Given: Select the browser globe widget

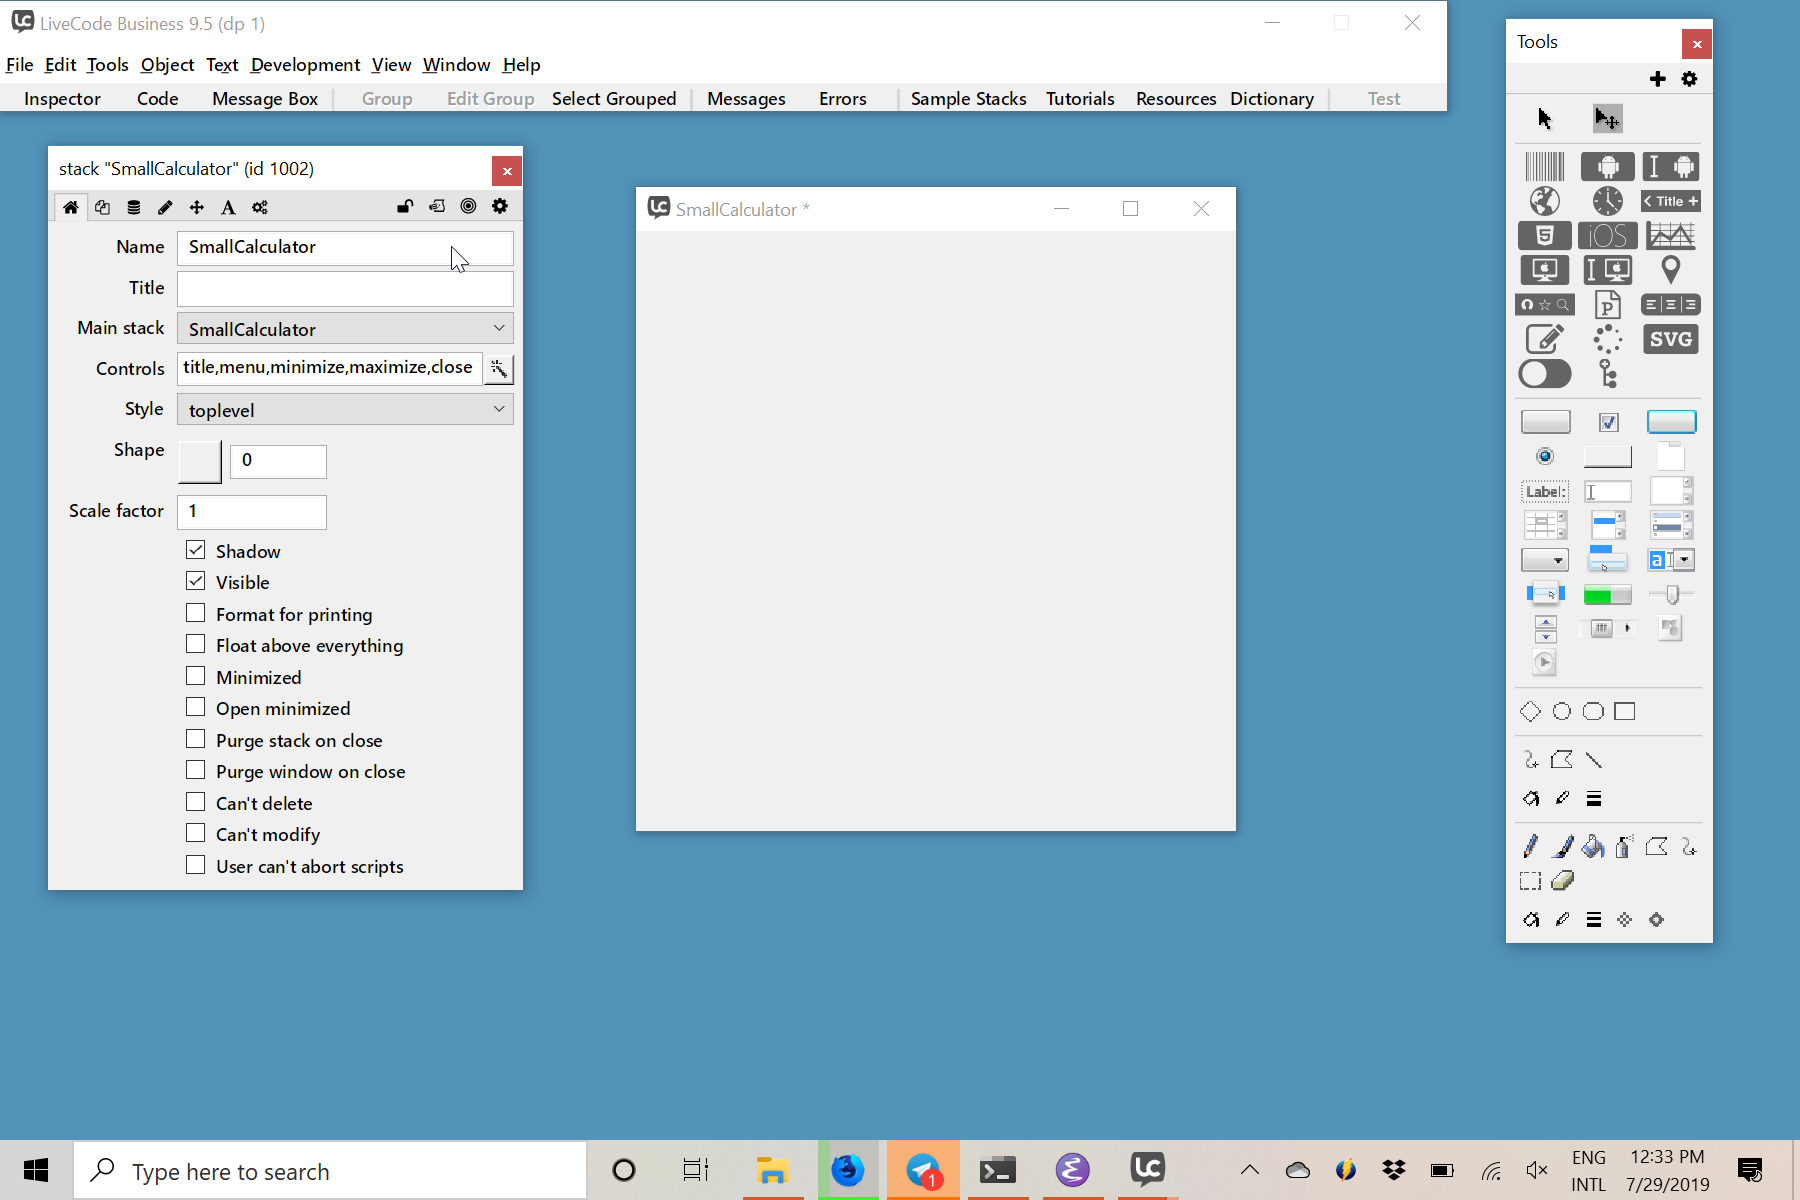Looking at the screenshot, I should (1544, 201).
